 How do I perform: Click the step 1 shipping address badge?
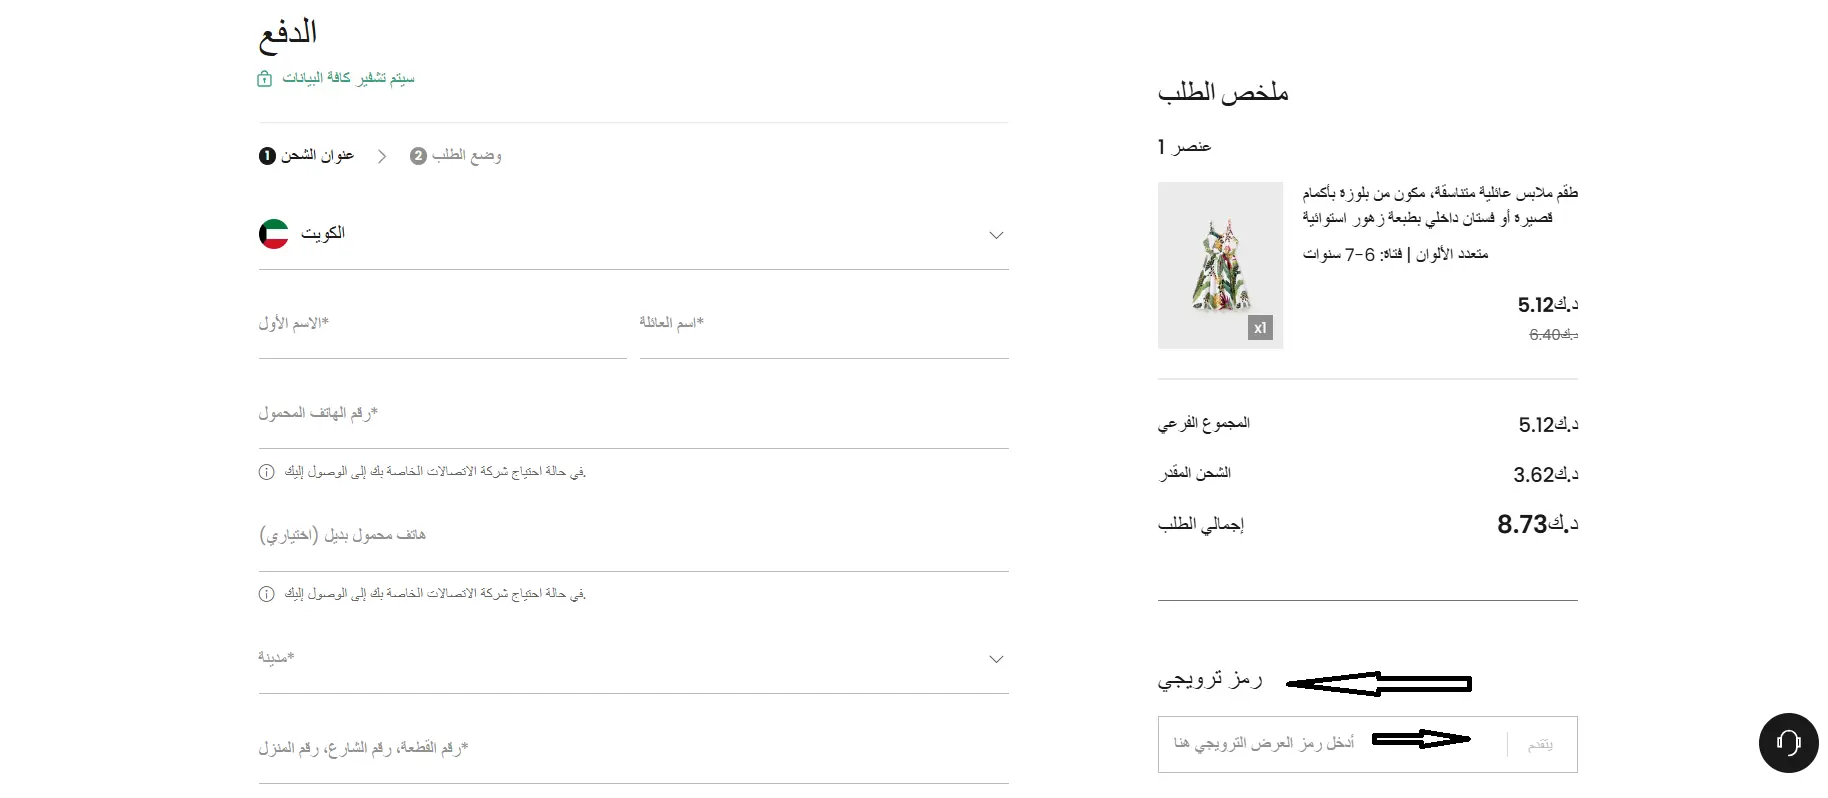[x=267, y=156]
